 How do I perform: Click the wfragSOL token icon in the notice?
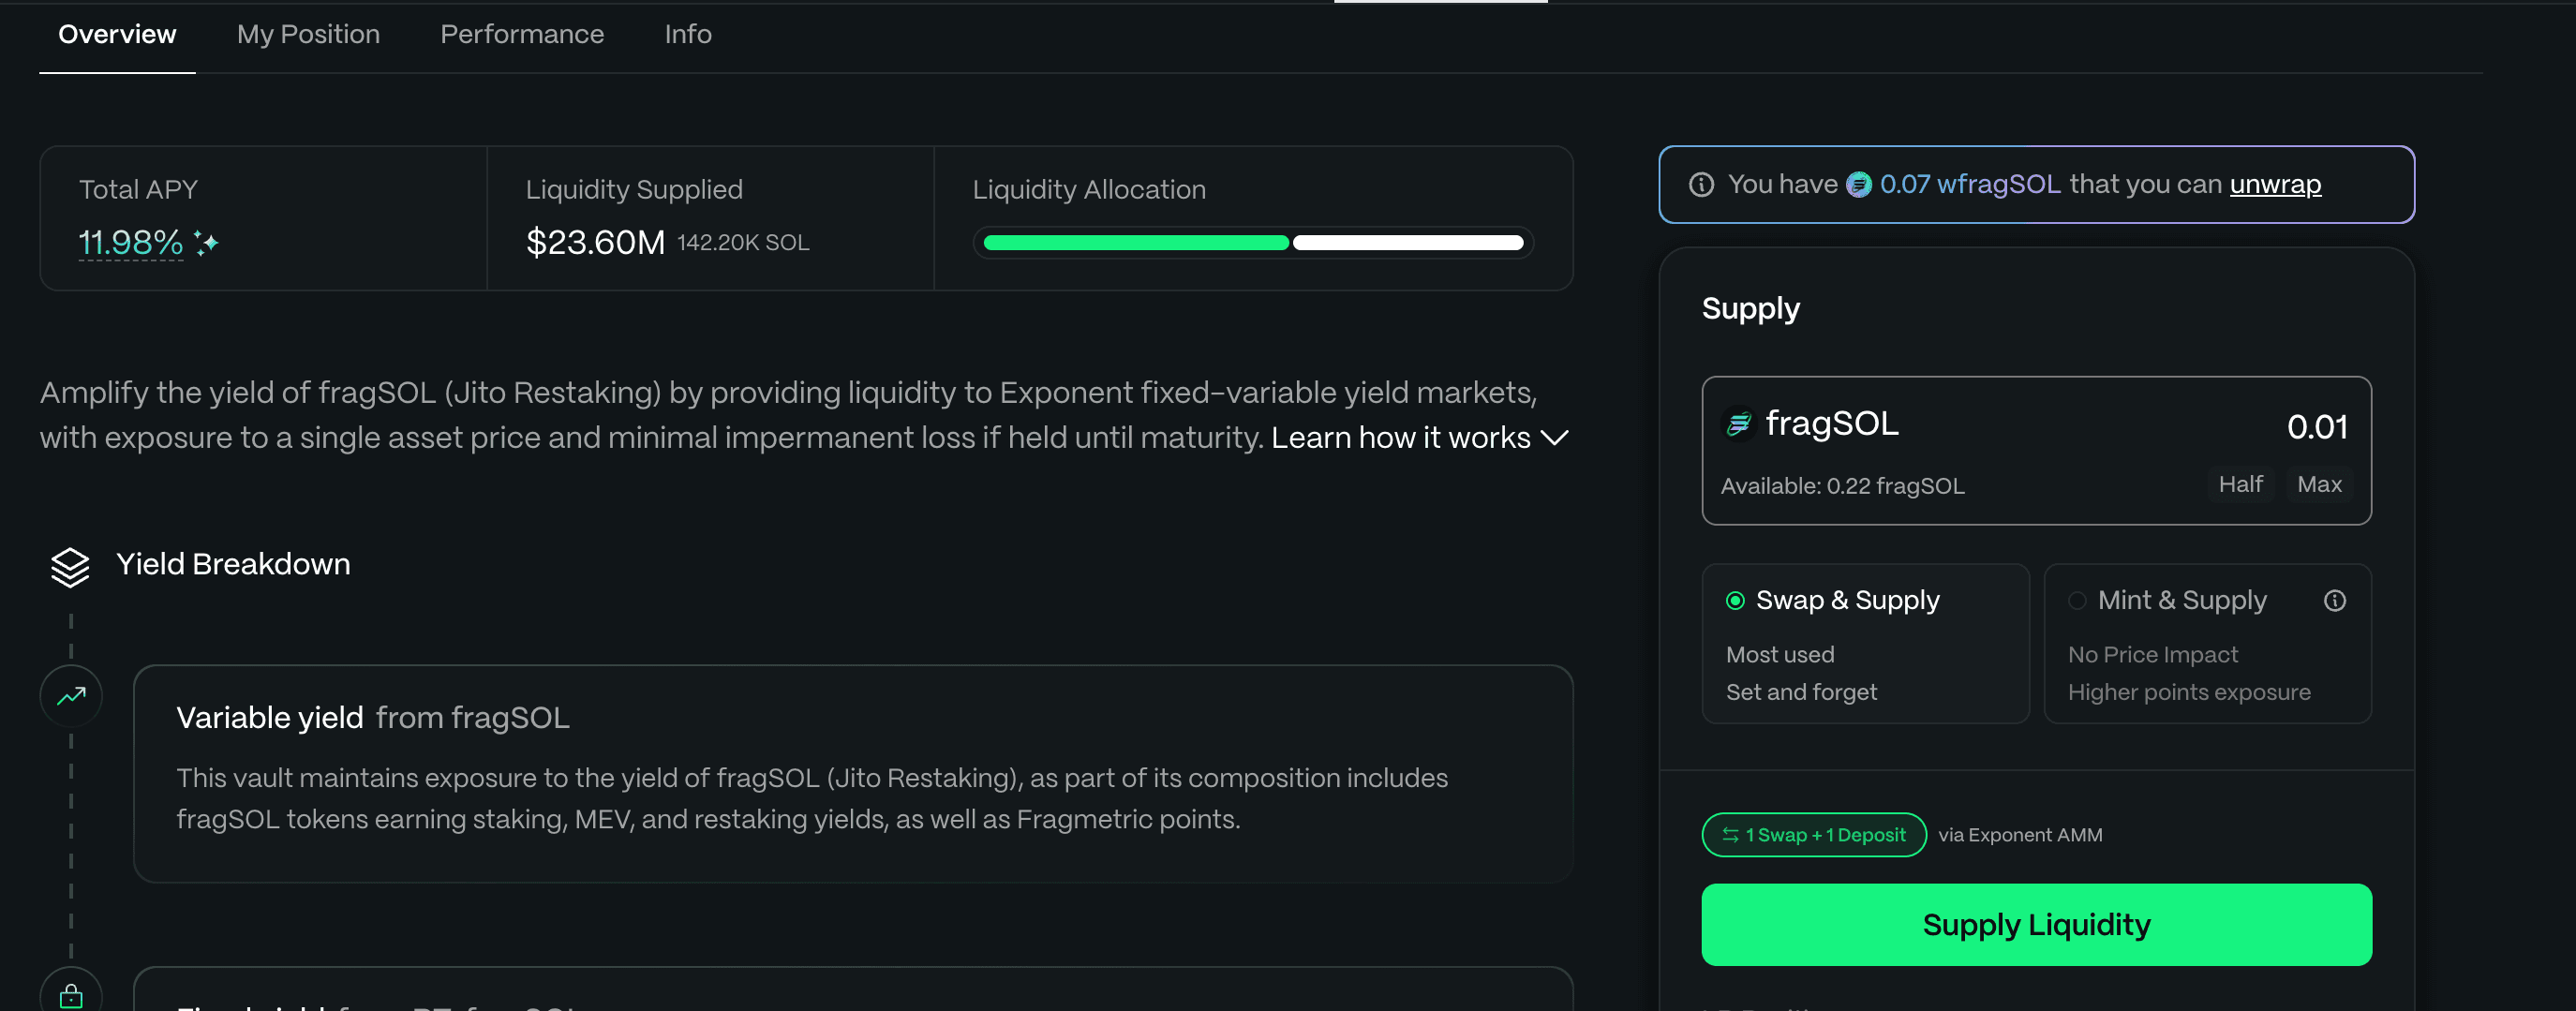click(1858, 185)
